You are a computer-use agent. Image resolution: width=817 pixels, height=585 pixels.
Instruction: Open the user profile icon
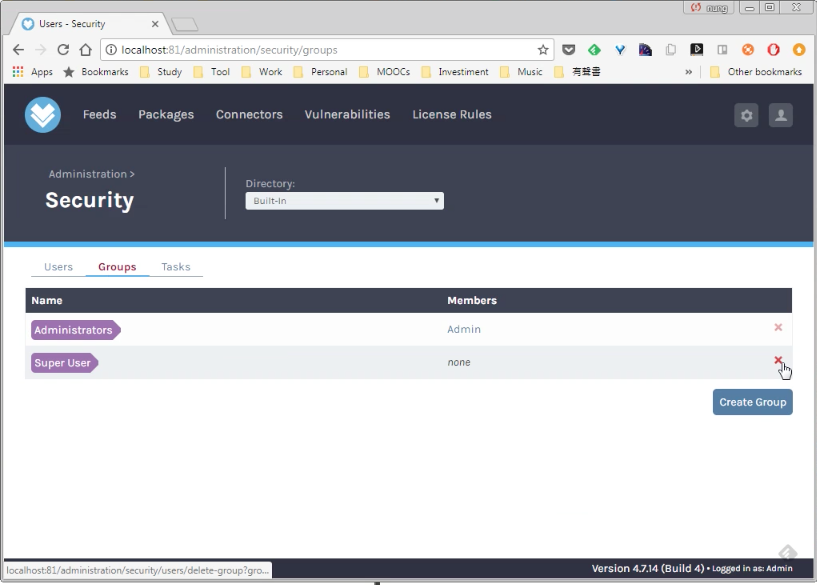[781, 115]
